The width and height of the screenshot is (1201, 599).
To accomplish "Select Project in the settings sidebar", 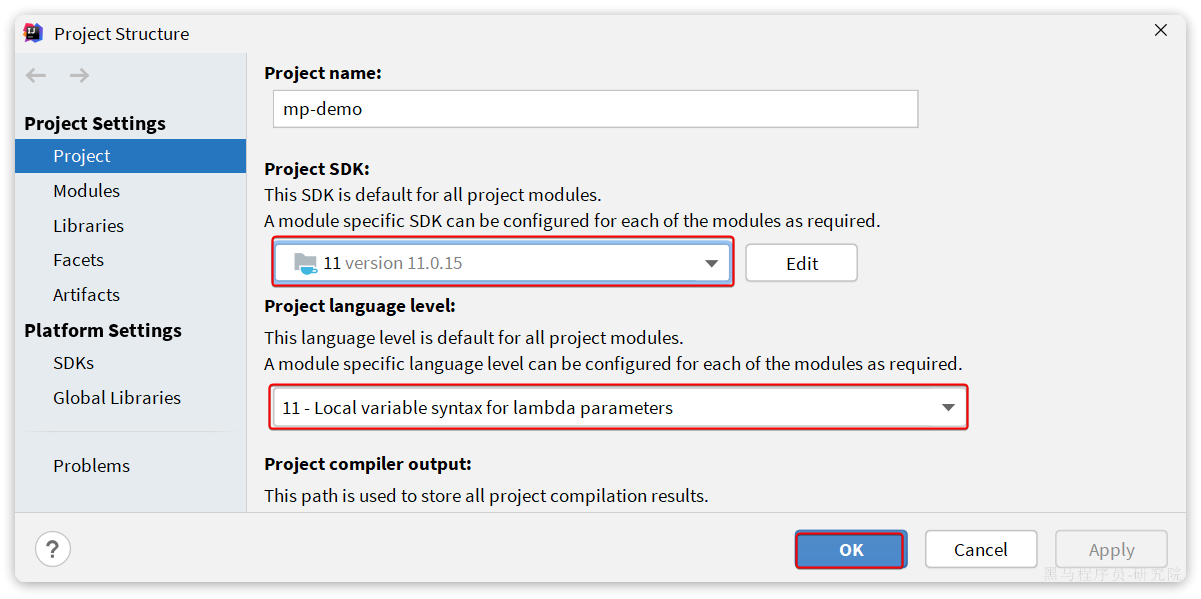I will (82, 156).
